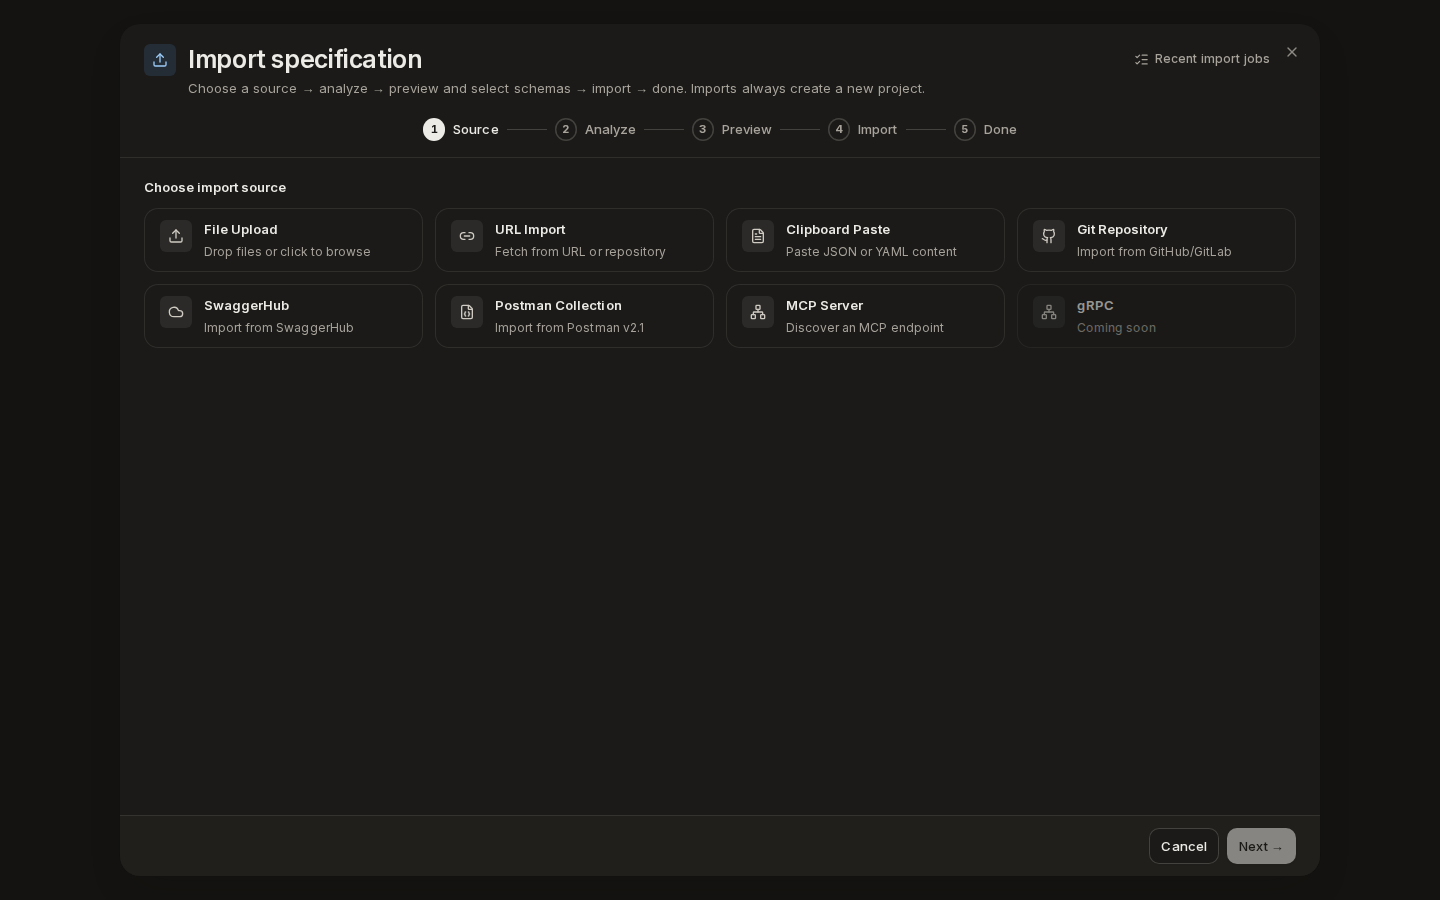1440x900 pixels.
Task: Click the 'Coming soon' text under gRPC
Action: tap(1116, 328)
